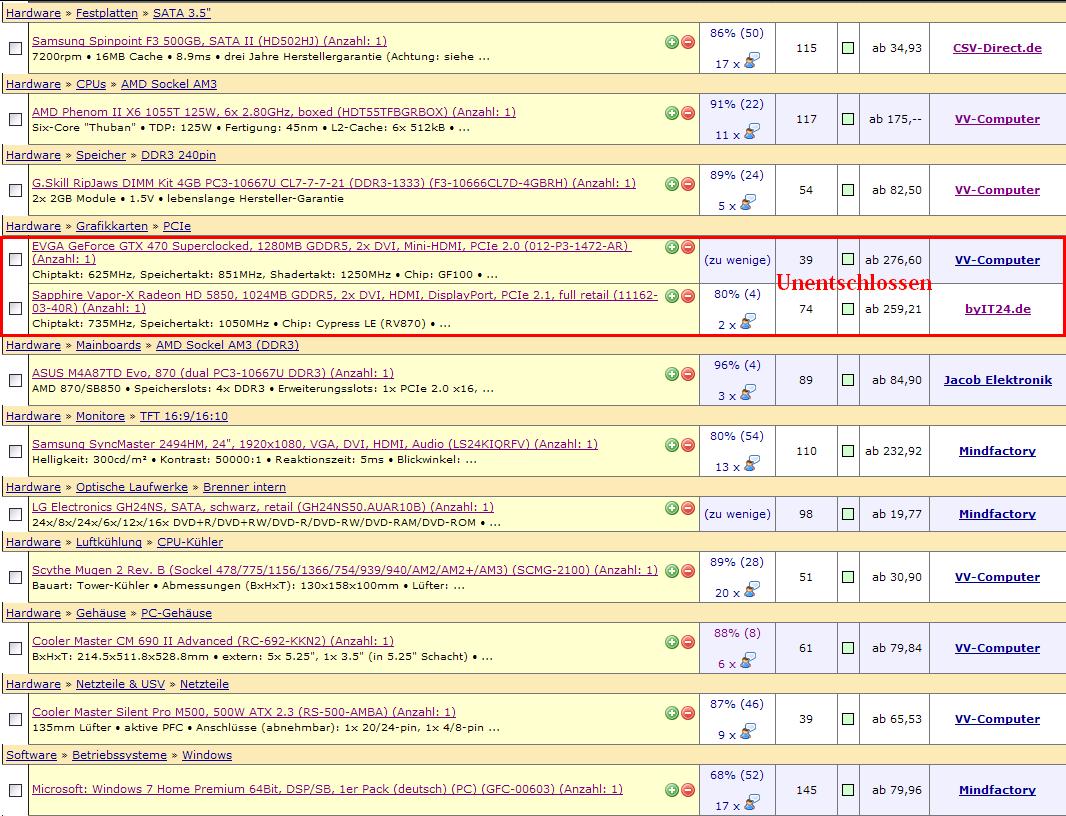Click minus icon for Sapphire Vapor-X Radeon HD 5850
This screenshot has width=1066, height=816.
pyautogui.click(x=687, y=296)
